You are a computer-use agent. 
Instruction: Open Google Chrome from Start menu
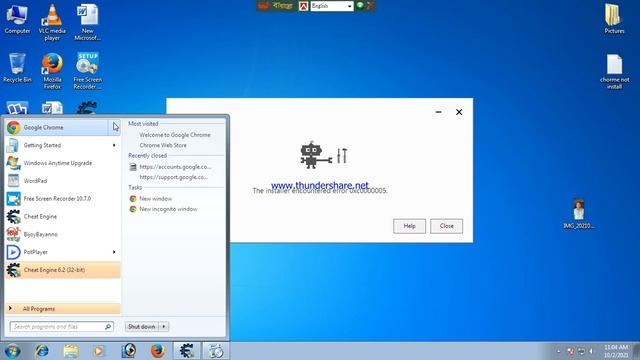(56, 127)
